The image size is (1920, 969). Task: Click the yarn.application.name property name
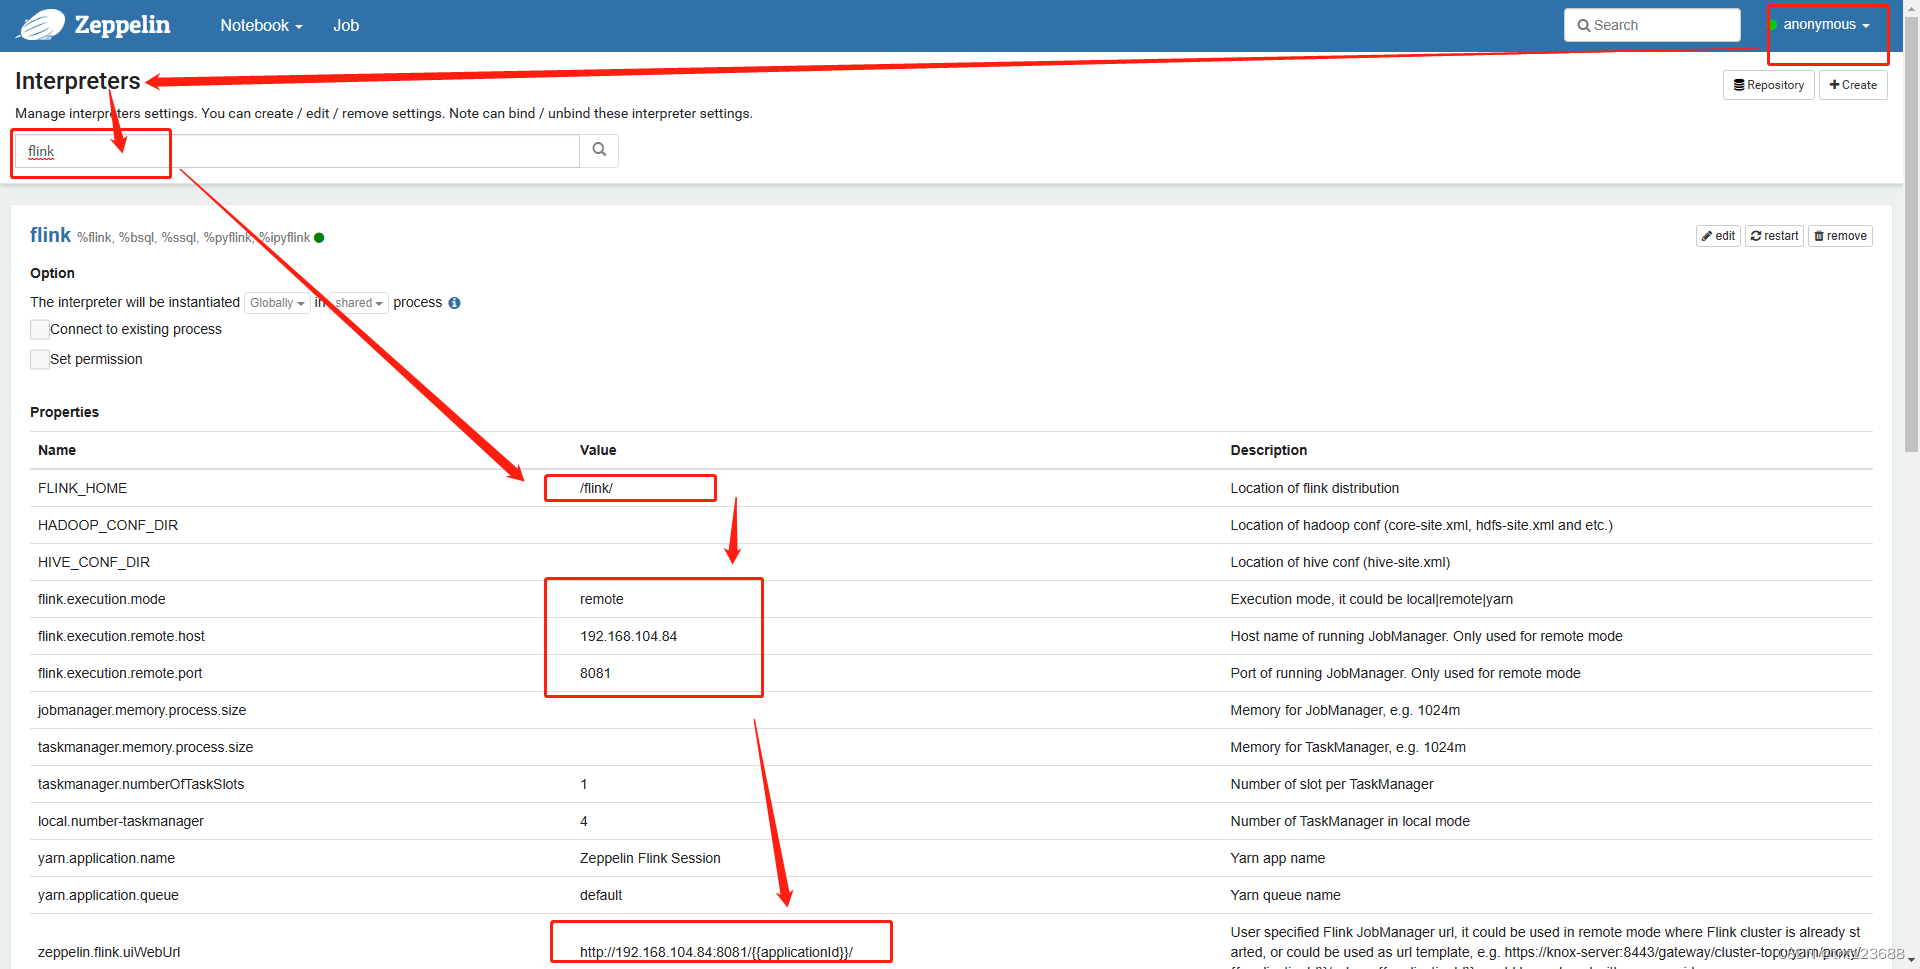pyautogui.click(x=106, y=858)
